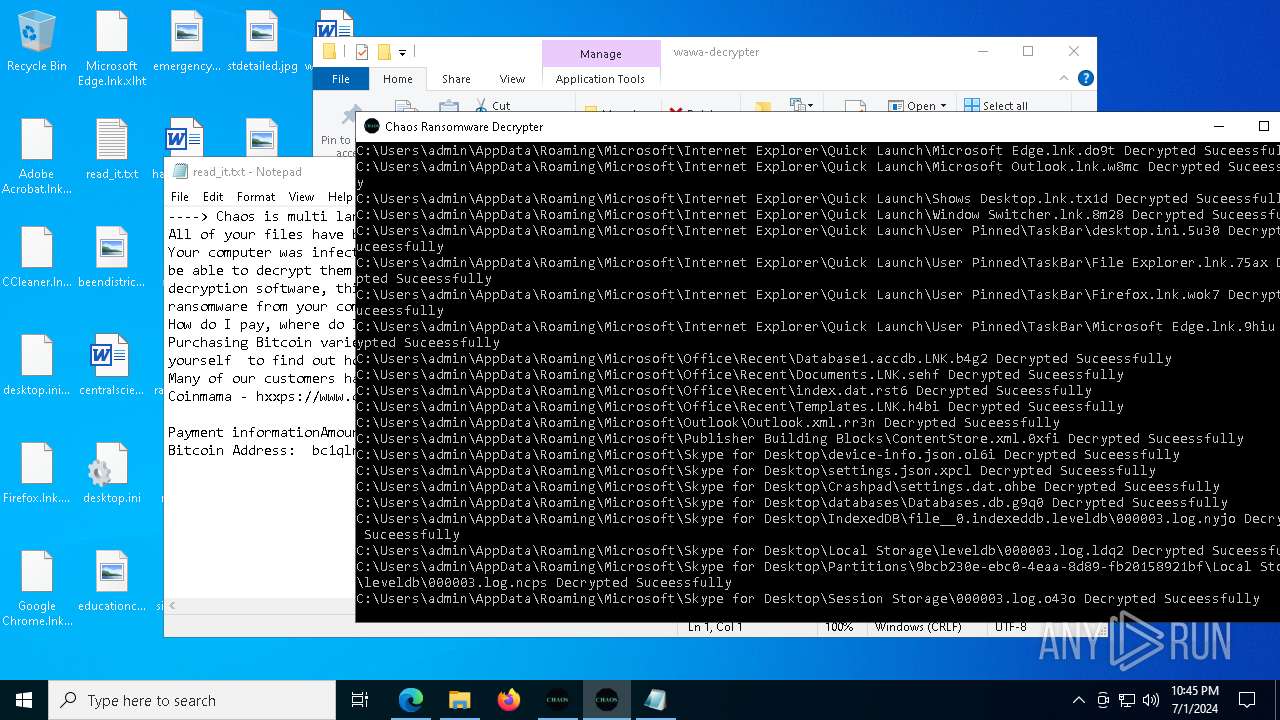This screenshot has height=720, width=1280.
Task: Select the stdetailed.jpg desktop file
Action: (x=262, y=42)
